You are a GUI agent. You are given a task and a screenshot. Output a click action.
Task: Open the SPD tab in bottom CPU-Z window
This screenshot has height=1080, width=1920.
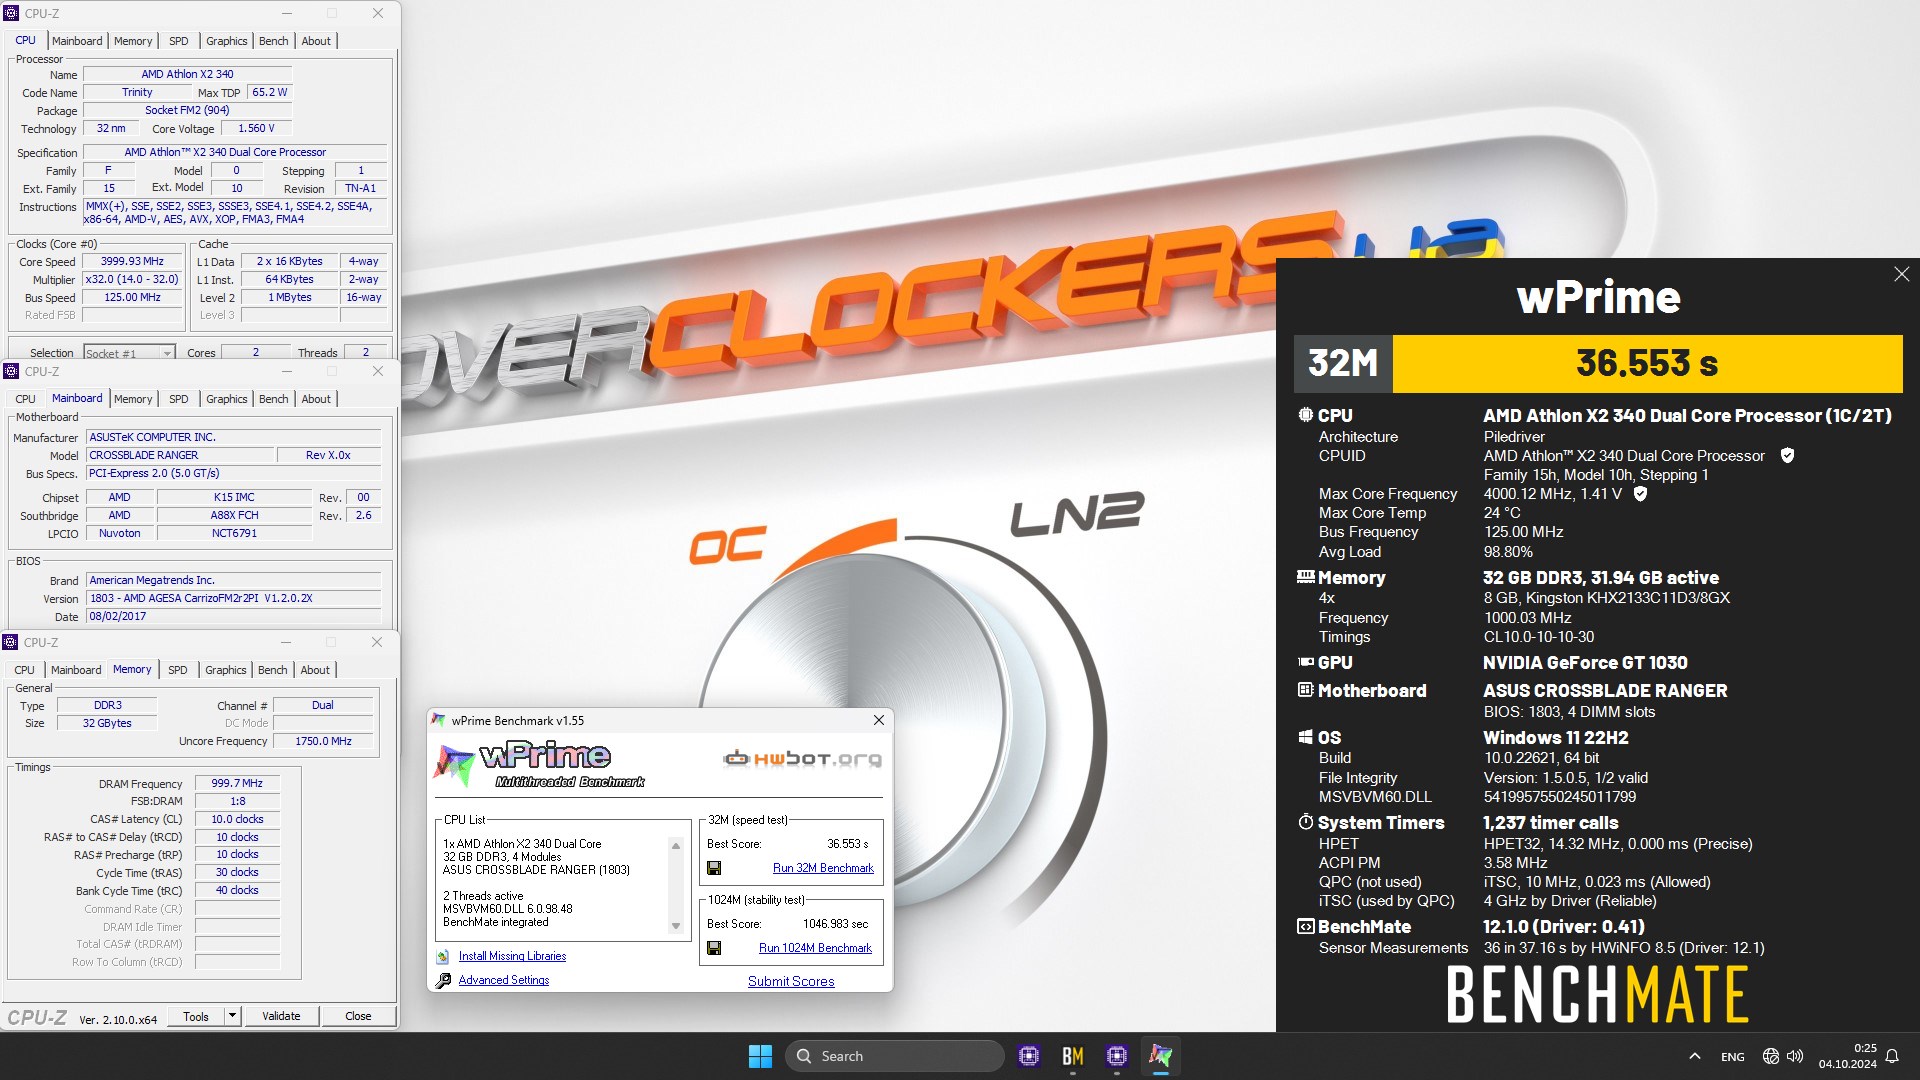coord(178,670)
